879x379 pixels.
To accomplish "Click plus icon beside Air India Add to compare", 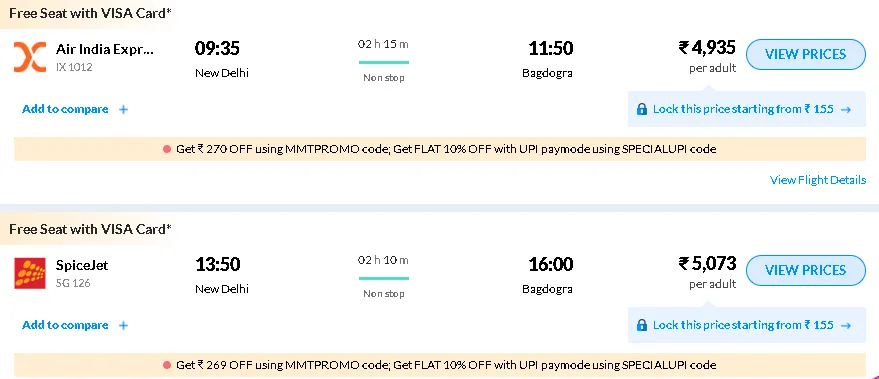I will [x=123, y=109].
